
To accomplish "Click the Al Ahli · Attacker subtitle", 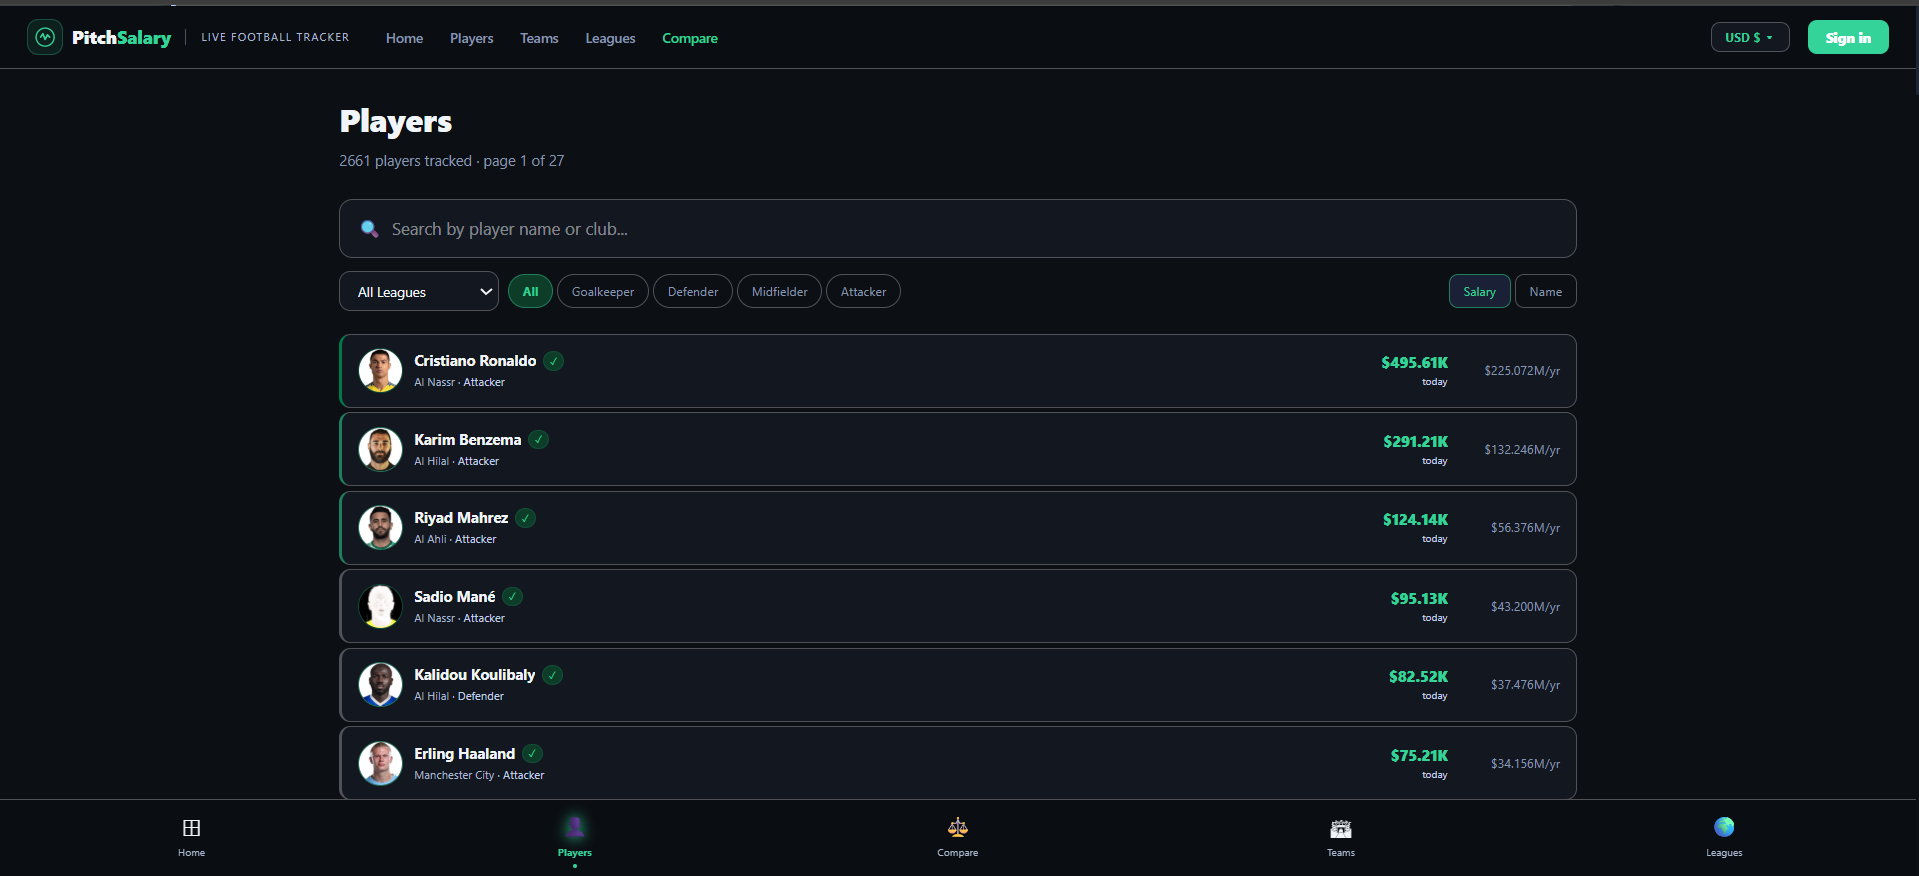I will [455, 539].
